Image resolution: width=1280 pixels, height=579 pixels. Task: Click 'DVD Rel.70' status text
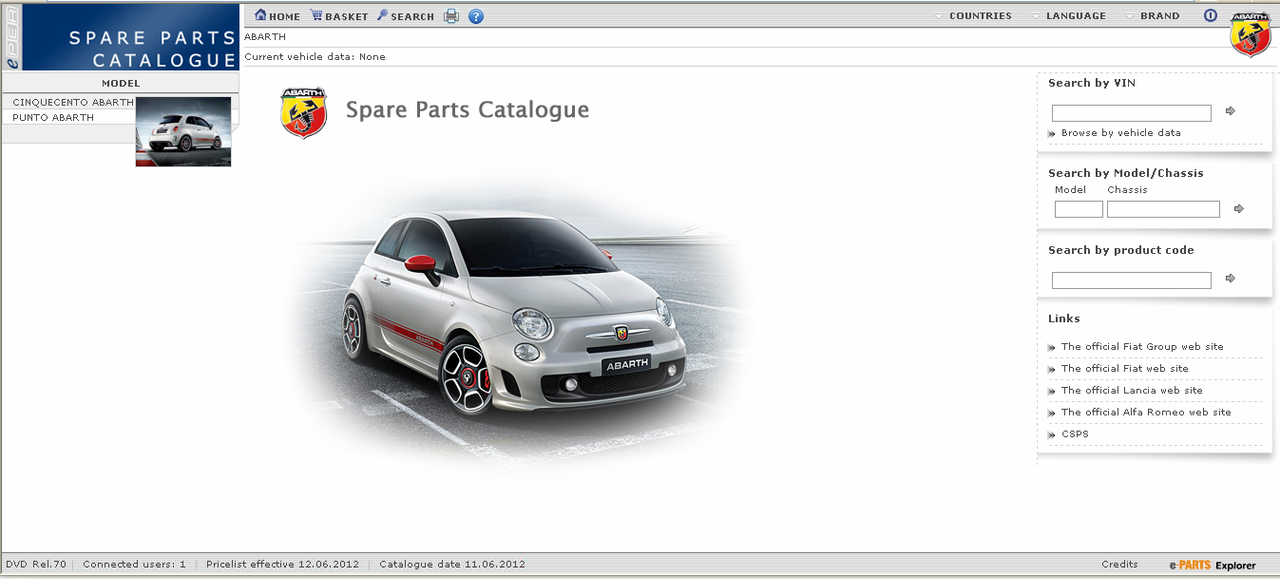point(35,564)
